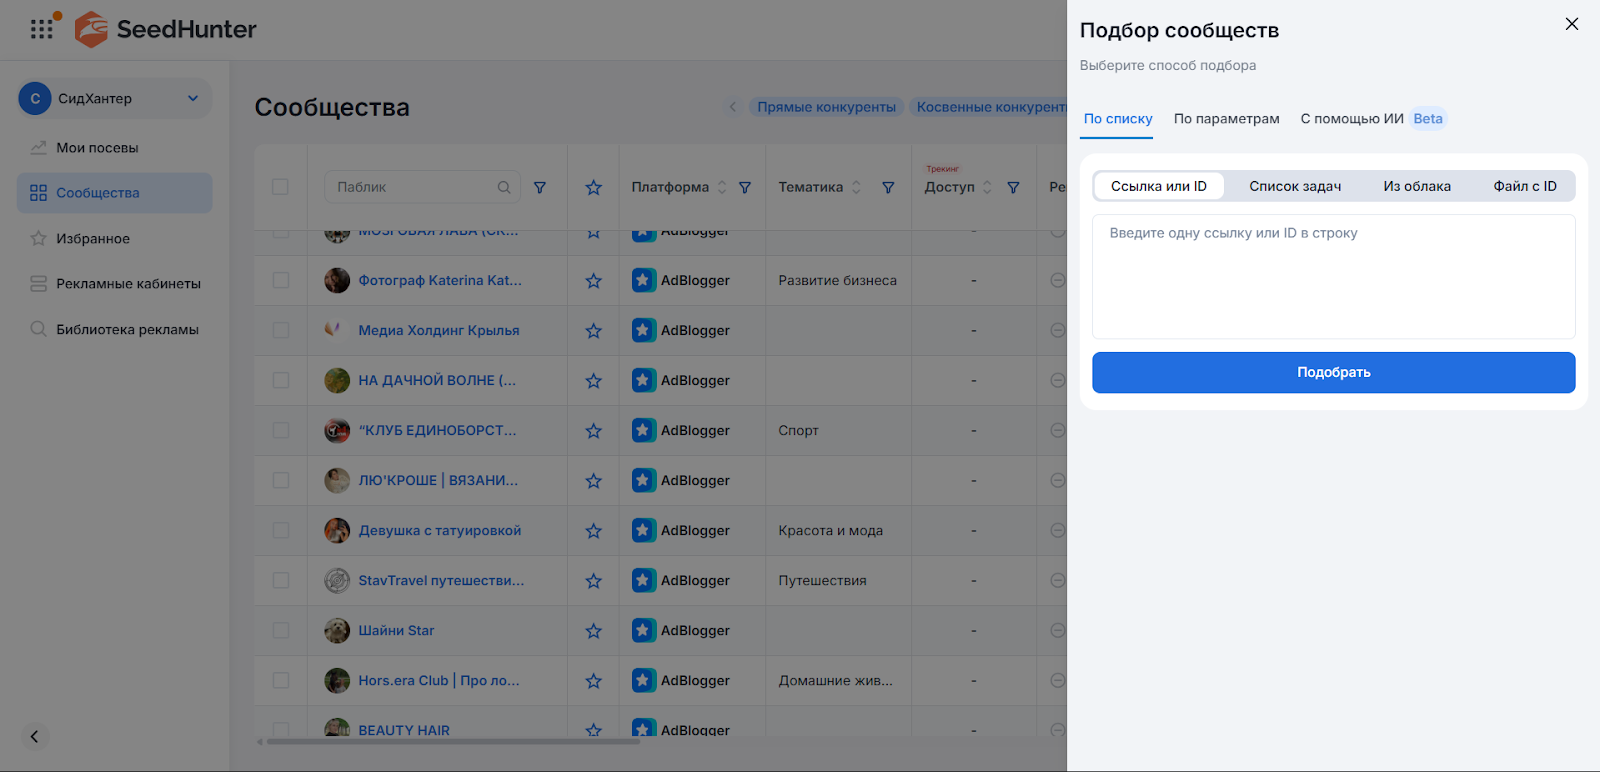Check the select-all checkbox in table header
Viewport: 1600px width, 772px height.
click(280, 187)
